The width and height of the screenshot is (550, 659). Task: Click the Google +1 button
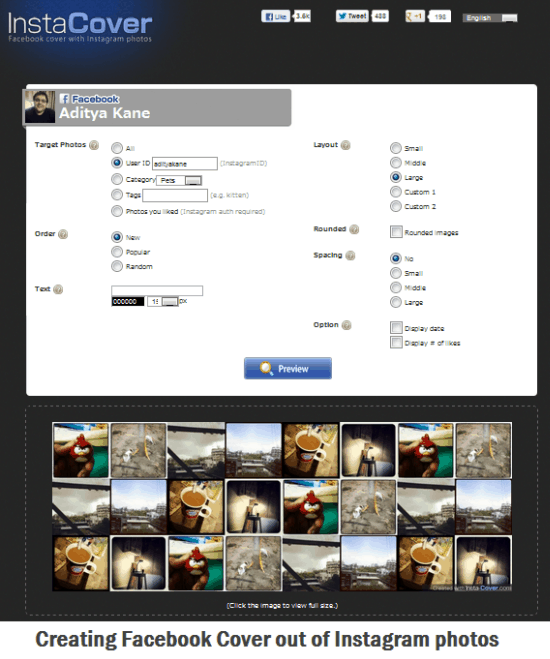(415, 16)
